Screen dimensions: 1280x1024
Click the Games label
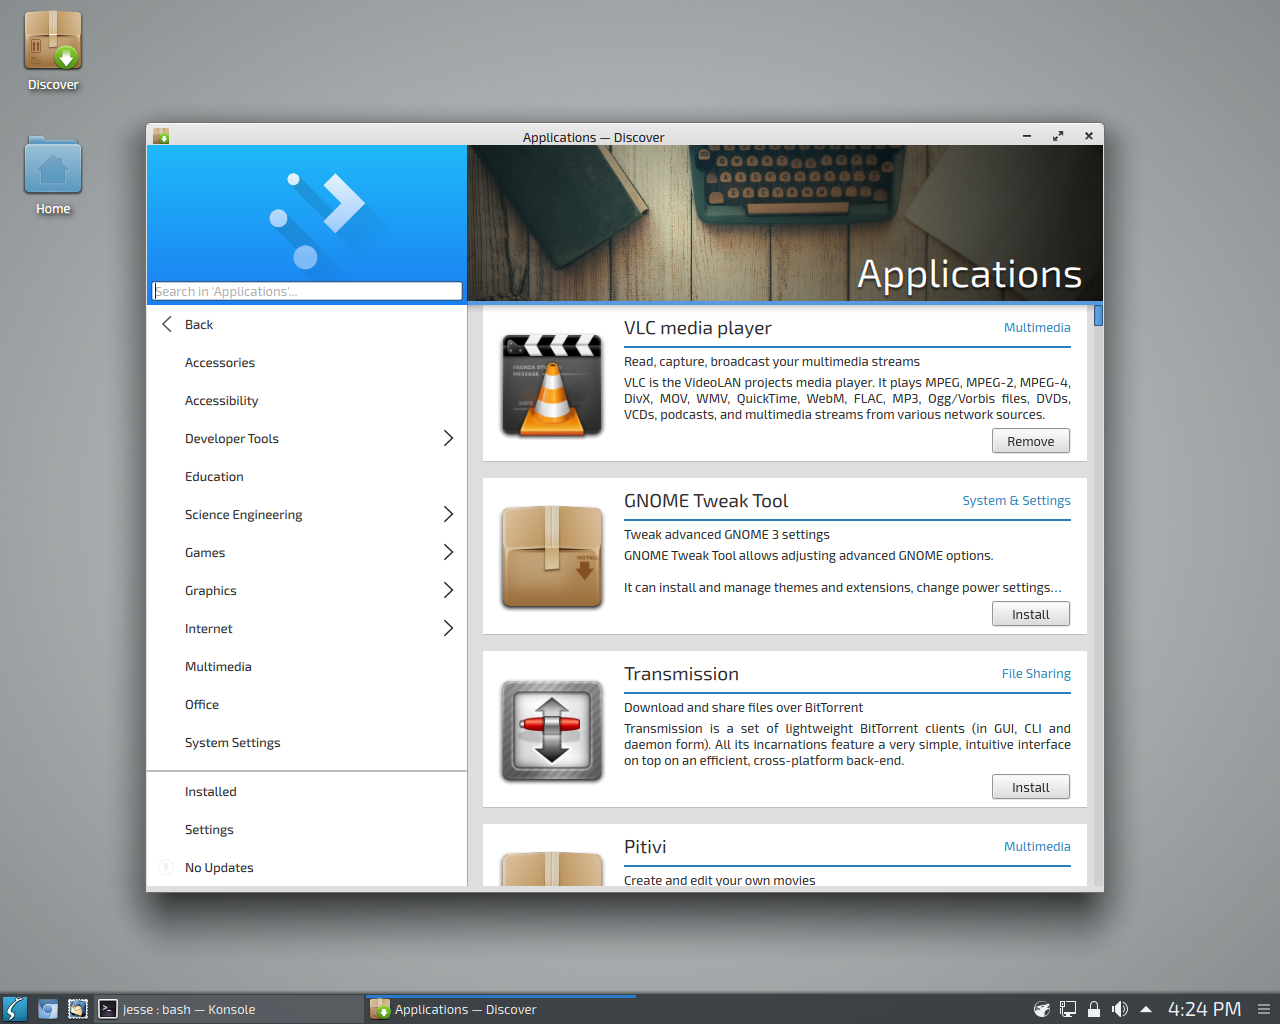205,552
